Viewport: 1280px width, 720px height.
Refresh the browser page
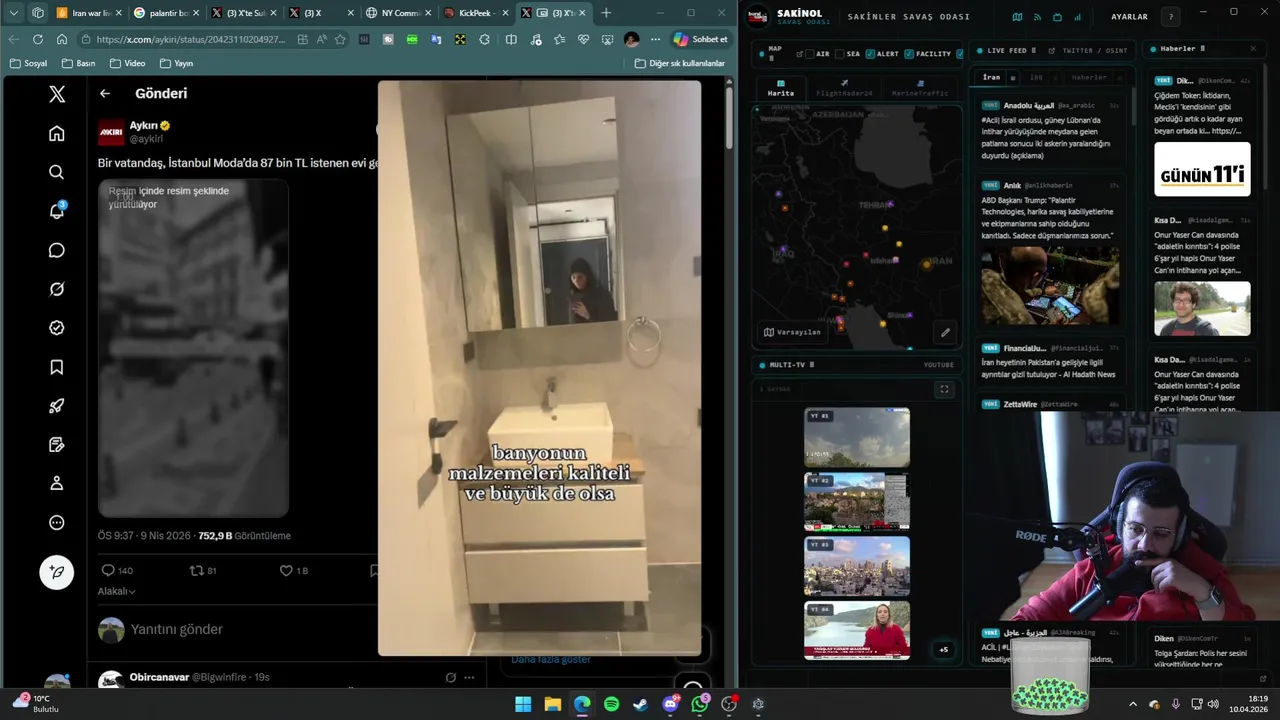tap(38, 39)
